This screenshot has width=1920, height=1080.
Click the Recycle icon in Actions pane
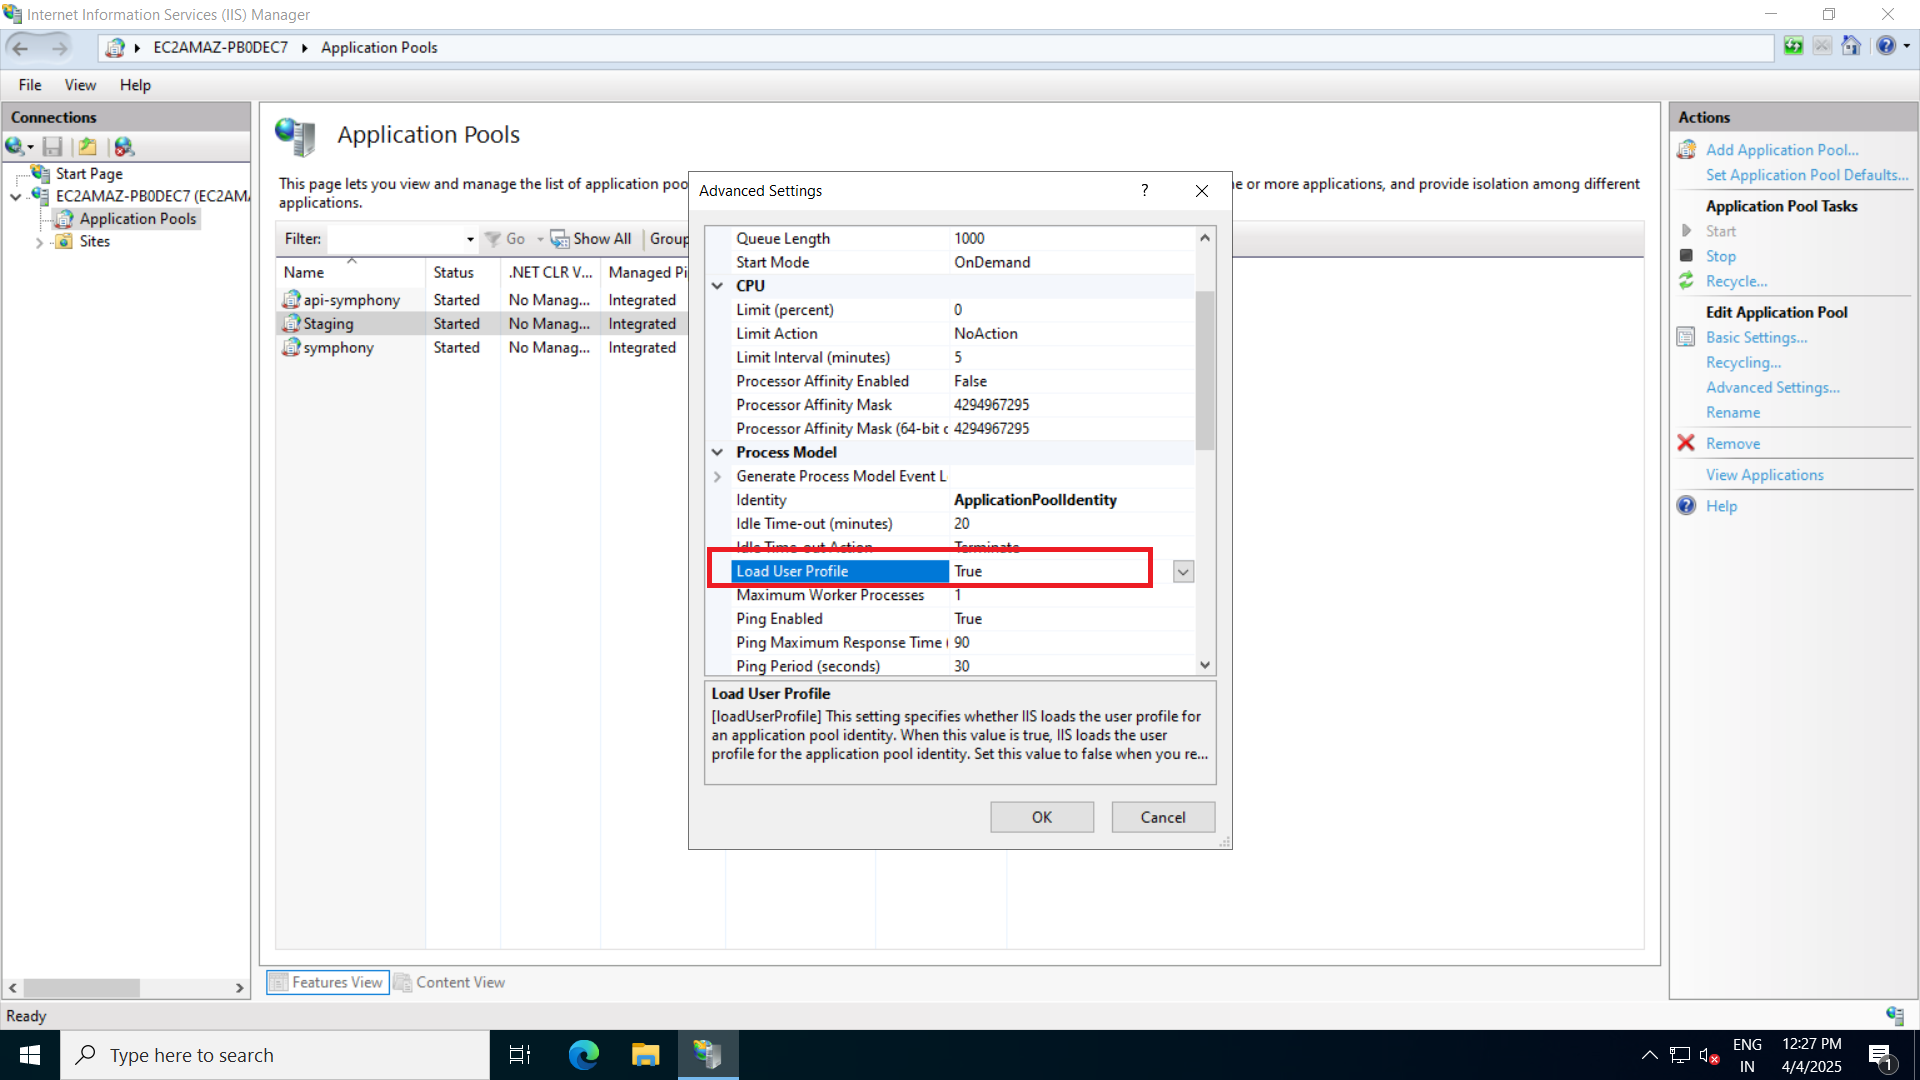1687,281
